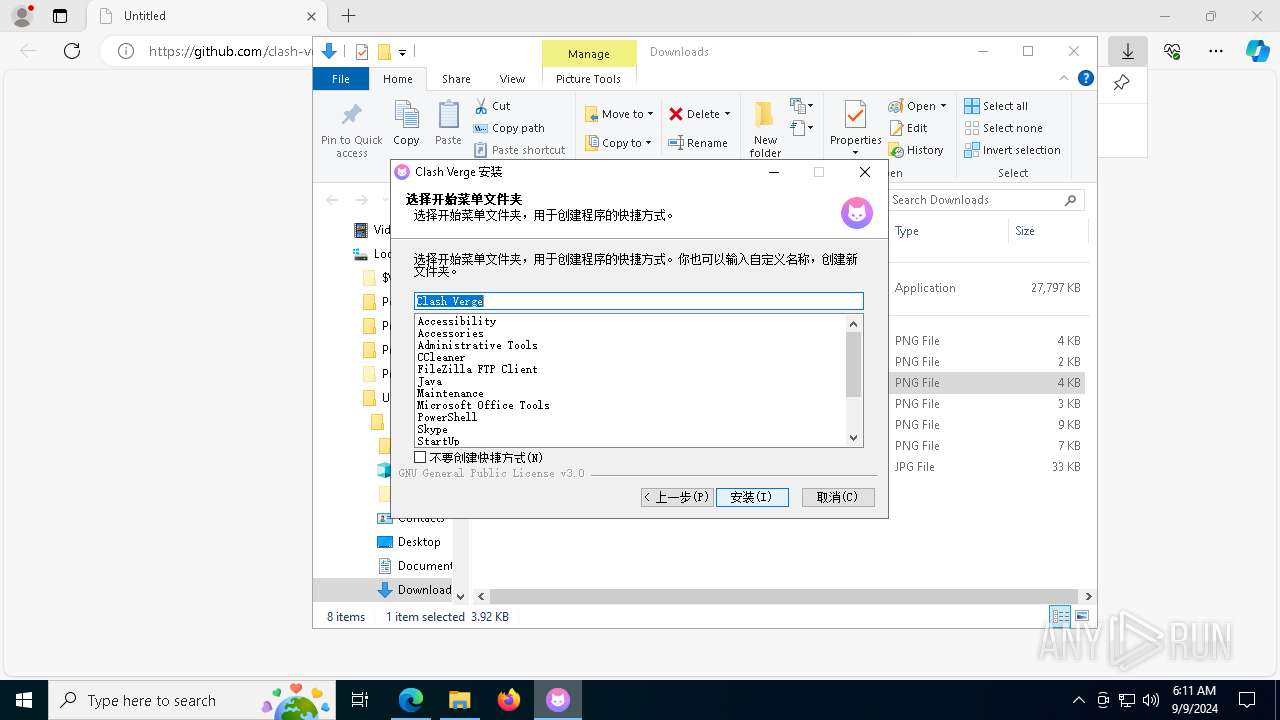Click Clash Verge taskbar icon
The height and width of the screenshot is (720, 1280).
coord(557,700)
